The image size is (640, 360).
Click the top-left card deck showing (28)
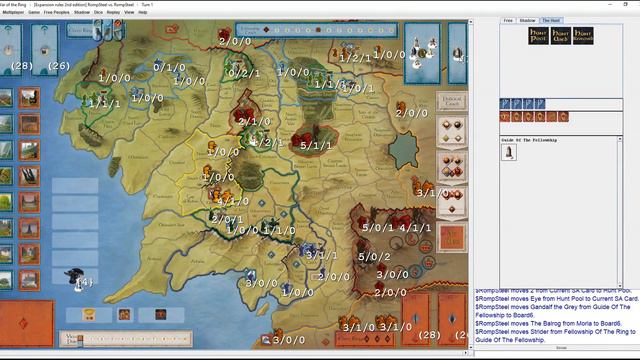[x=10, y=49]
